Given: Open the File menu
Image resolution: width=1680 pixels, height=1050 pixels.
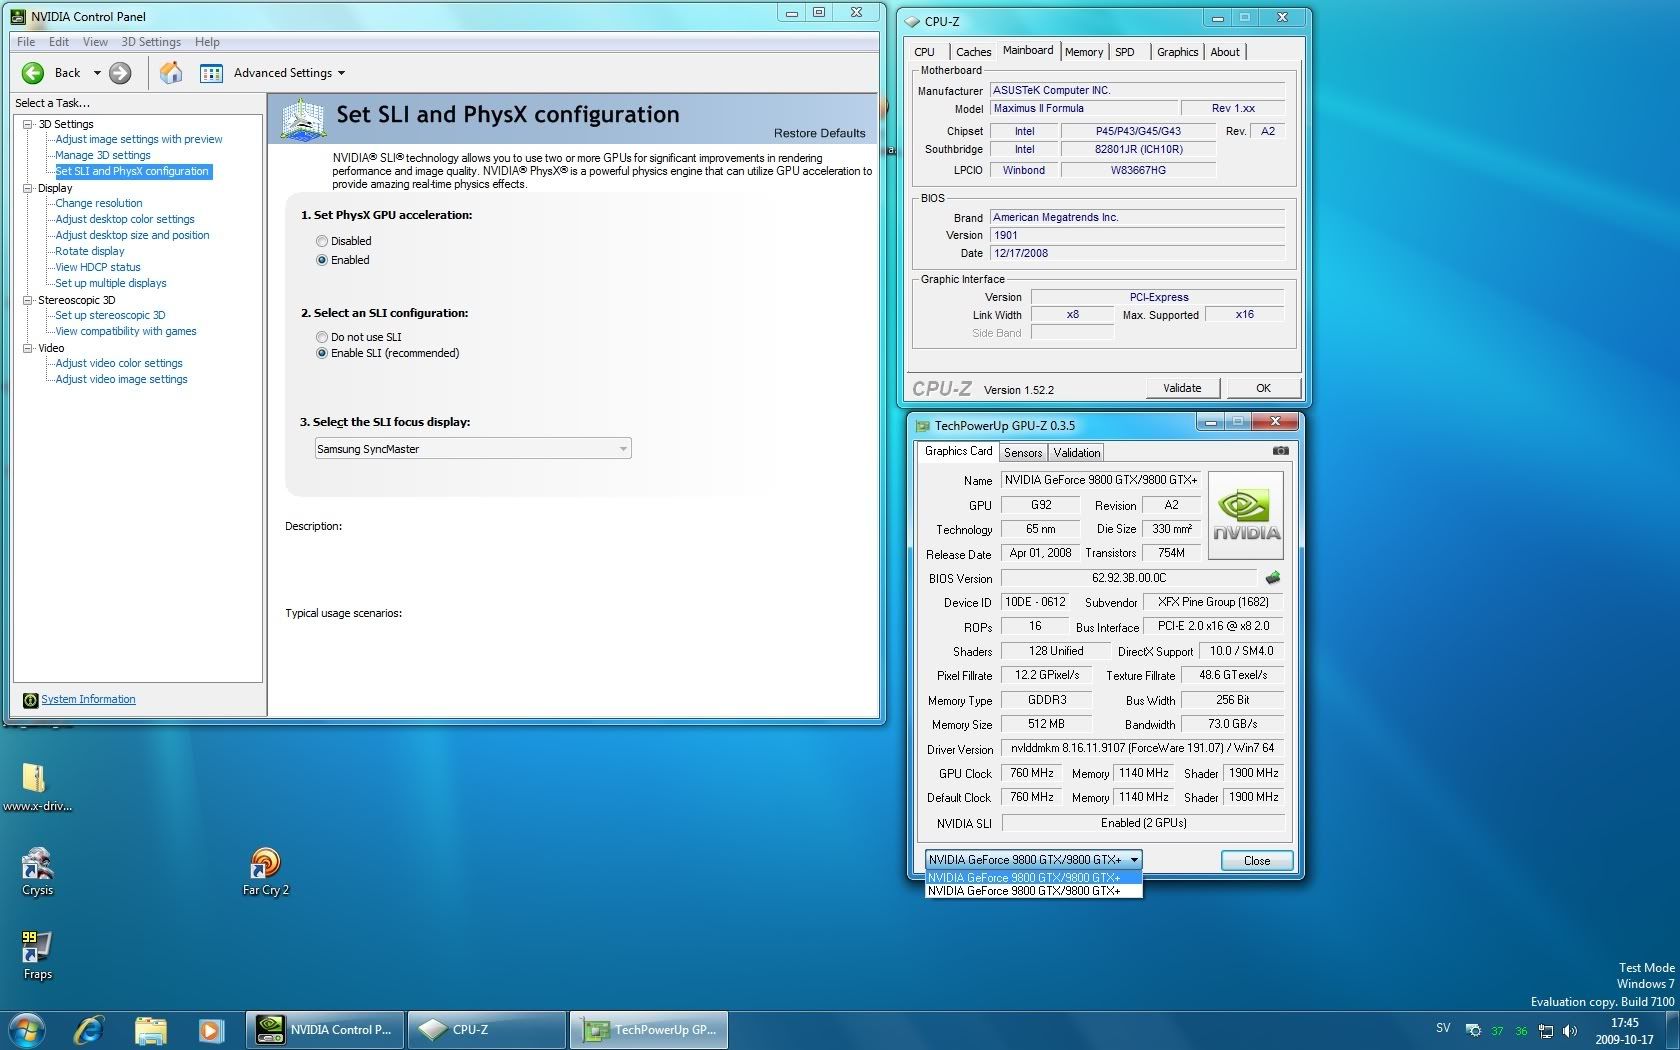Looking at the screenshot, I should click(x=26, y=42).
